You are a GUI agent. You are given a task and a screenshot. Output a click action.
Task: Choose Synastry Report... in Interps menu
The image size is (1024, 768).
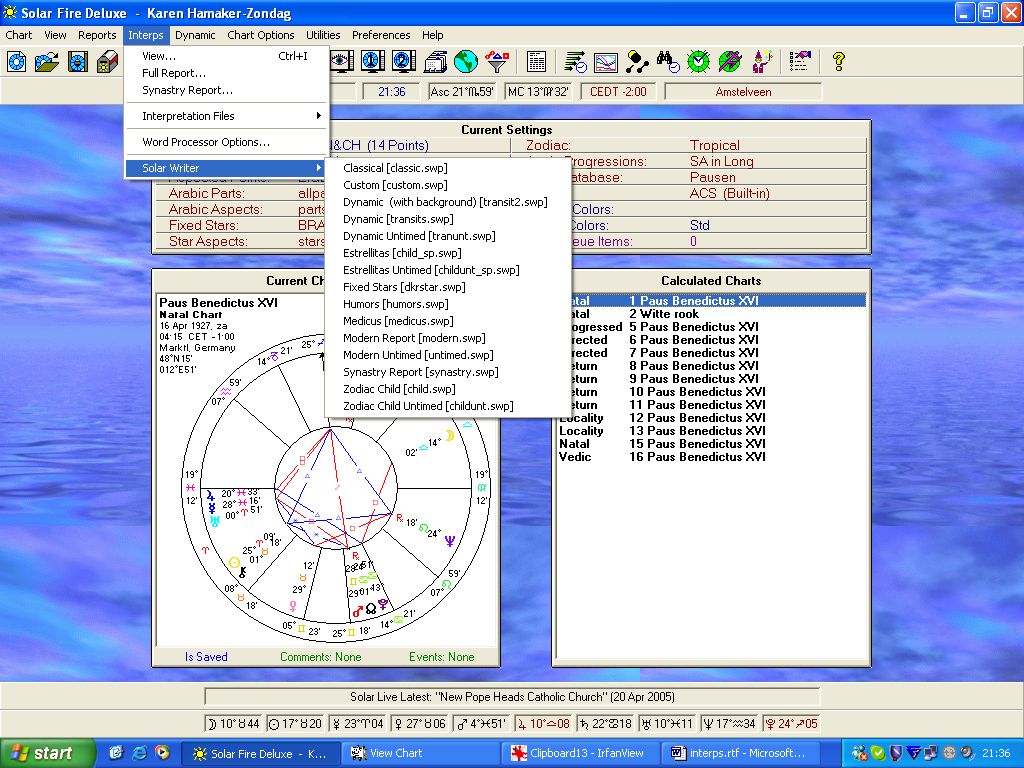[x=187, y=90]
